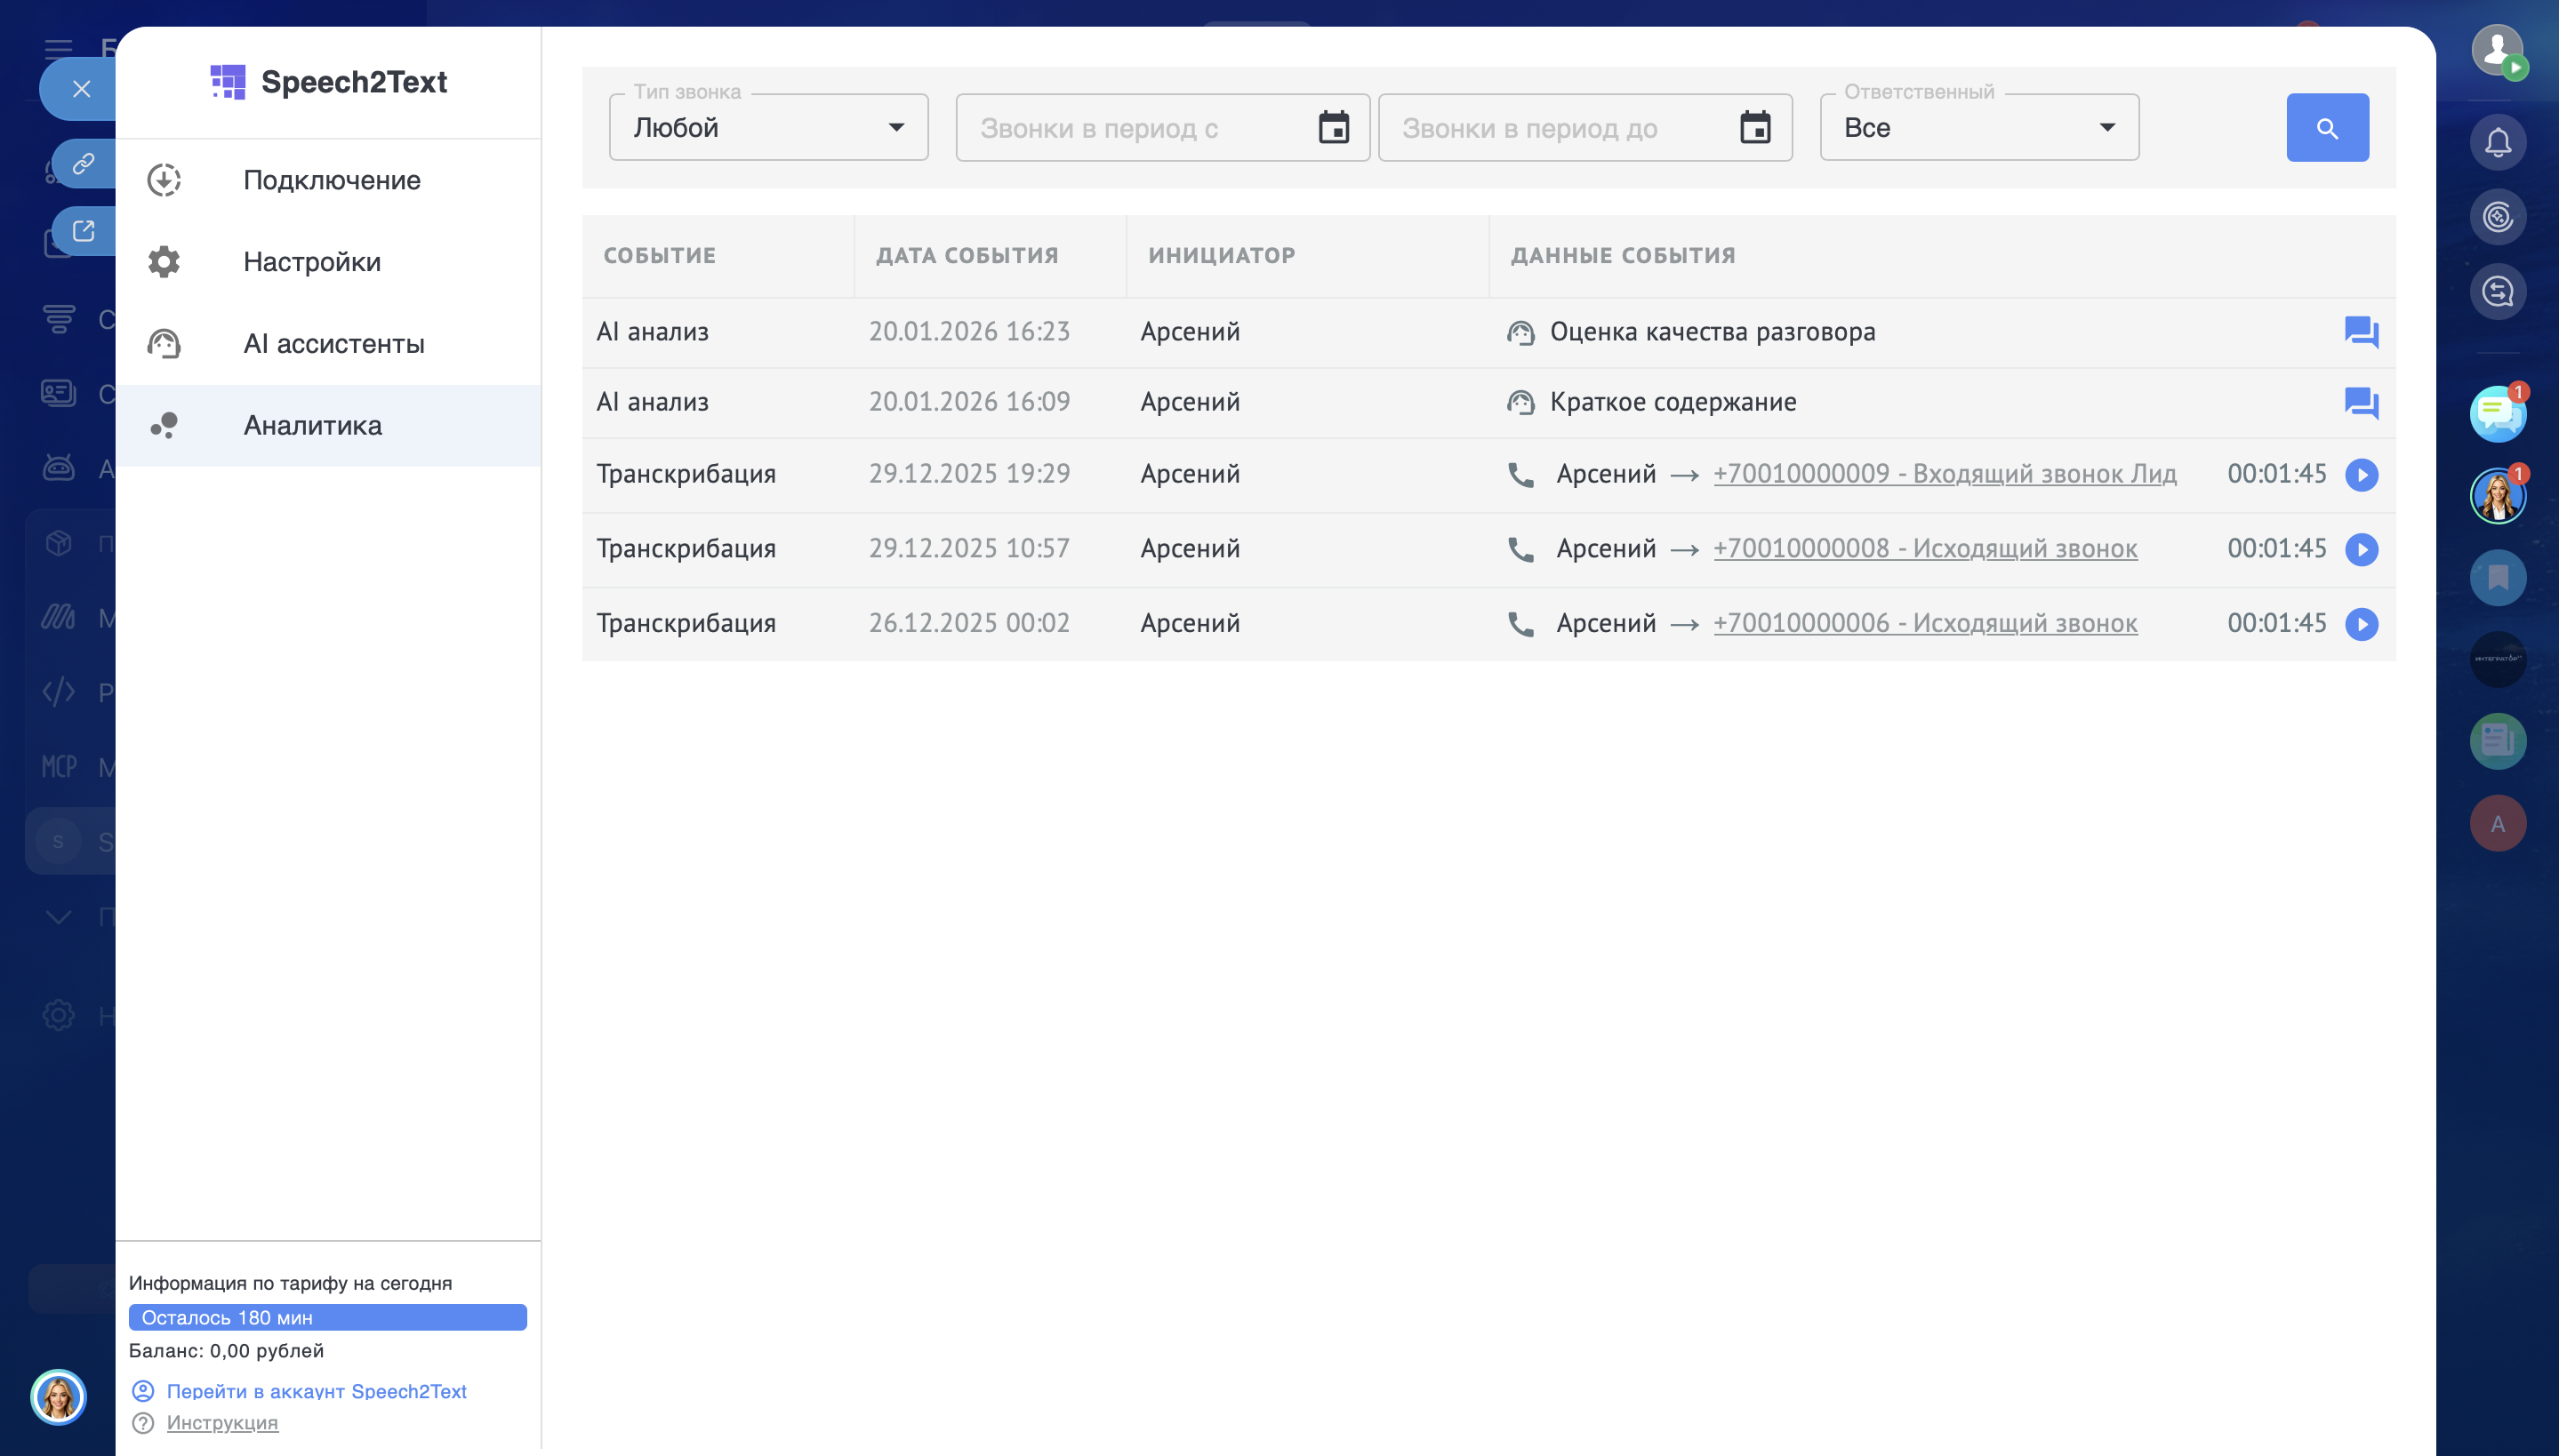Play recording of call +70010000008
The height and width of the screenshot is (1456, 2559).
2360,549
